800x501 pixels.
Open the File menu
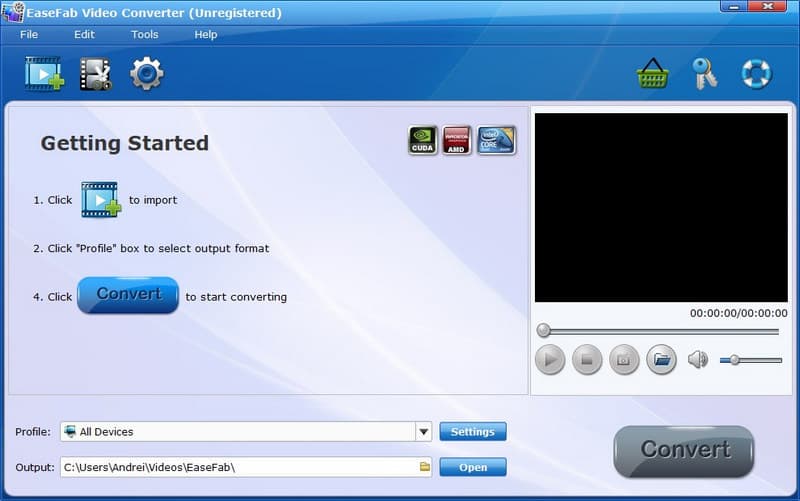click(x=29, y=35)
